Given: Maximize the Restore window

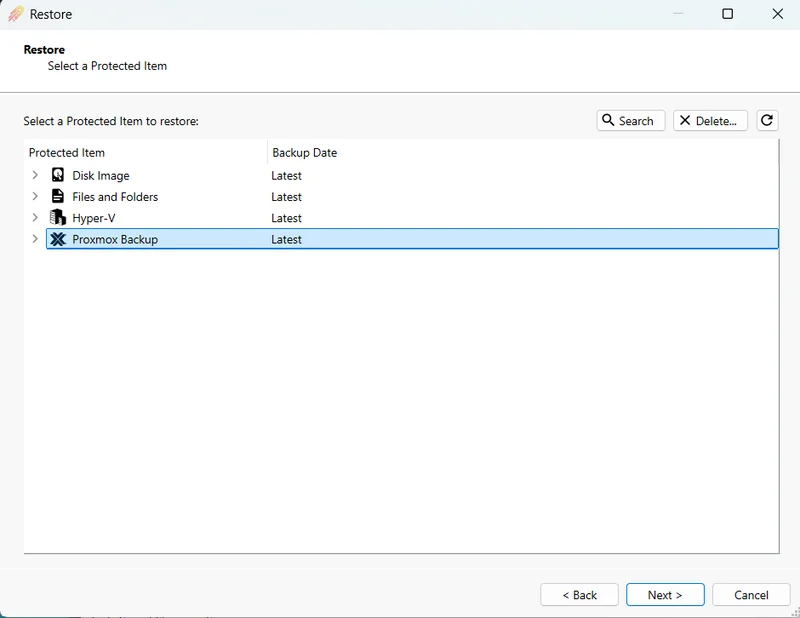Looking at the screenshot, I should click(x=727, y=14).
